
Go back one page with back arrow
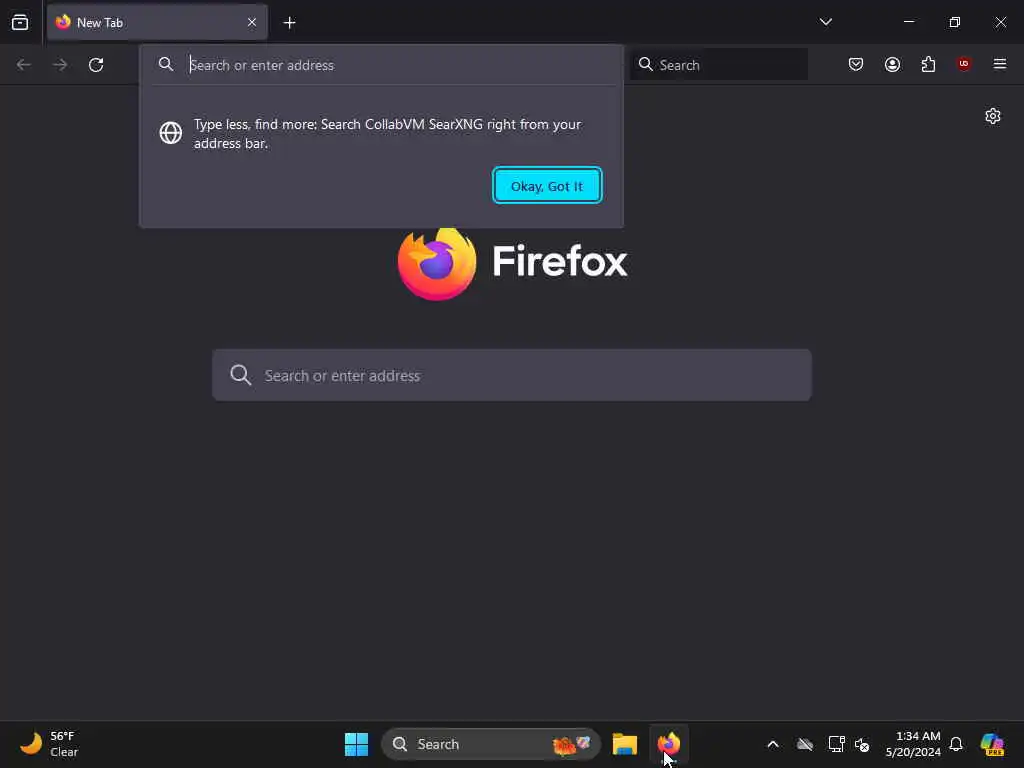[x=24, y=65]
